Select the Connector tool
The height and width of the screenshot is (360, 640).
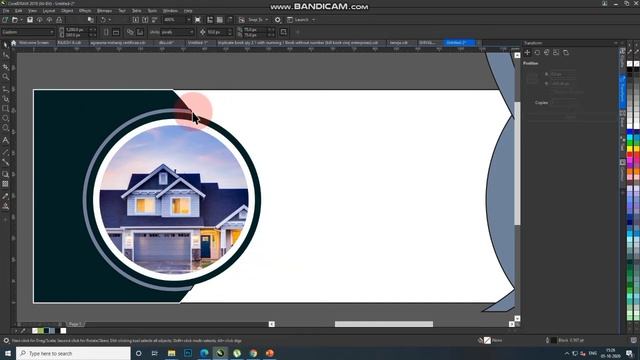5,162
